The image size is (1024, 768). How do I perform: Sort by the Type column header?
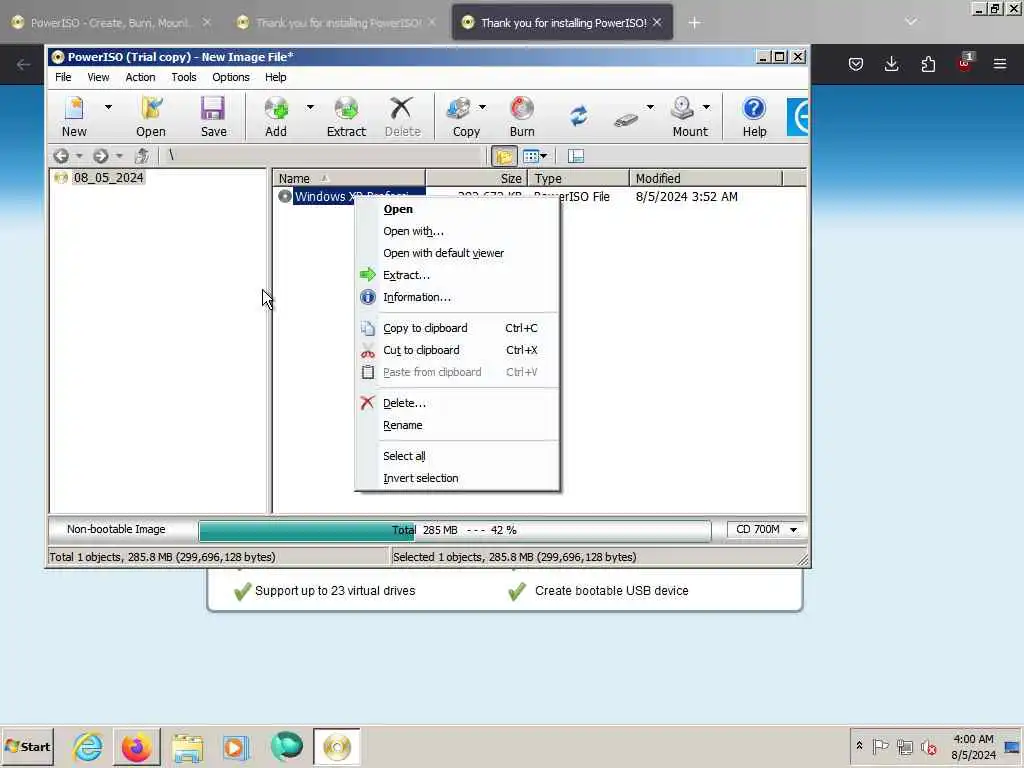pyautogui.click(x=579, y=178)
